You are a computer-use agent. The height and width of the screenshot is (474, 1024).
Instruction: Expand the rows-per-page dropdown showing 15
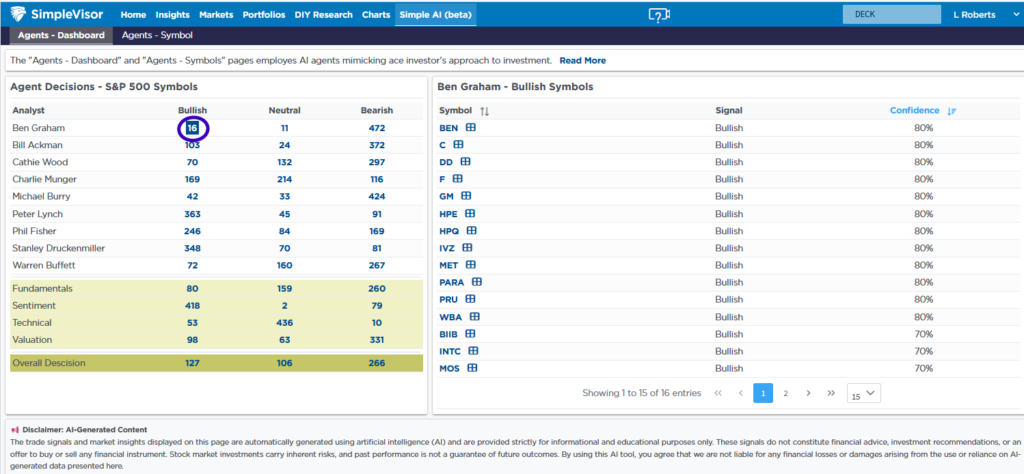863,393
